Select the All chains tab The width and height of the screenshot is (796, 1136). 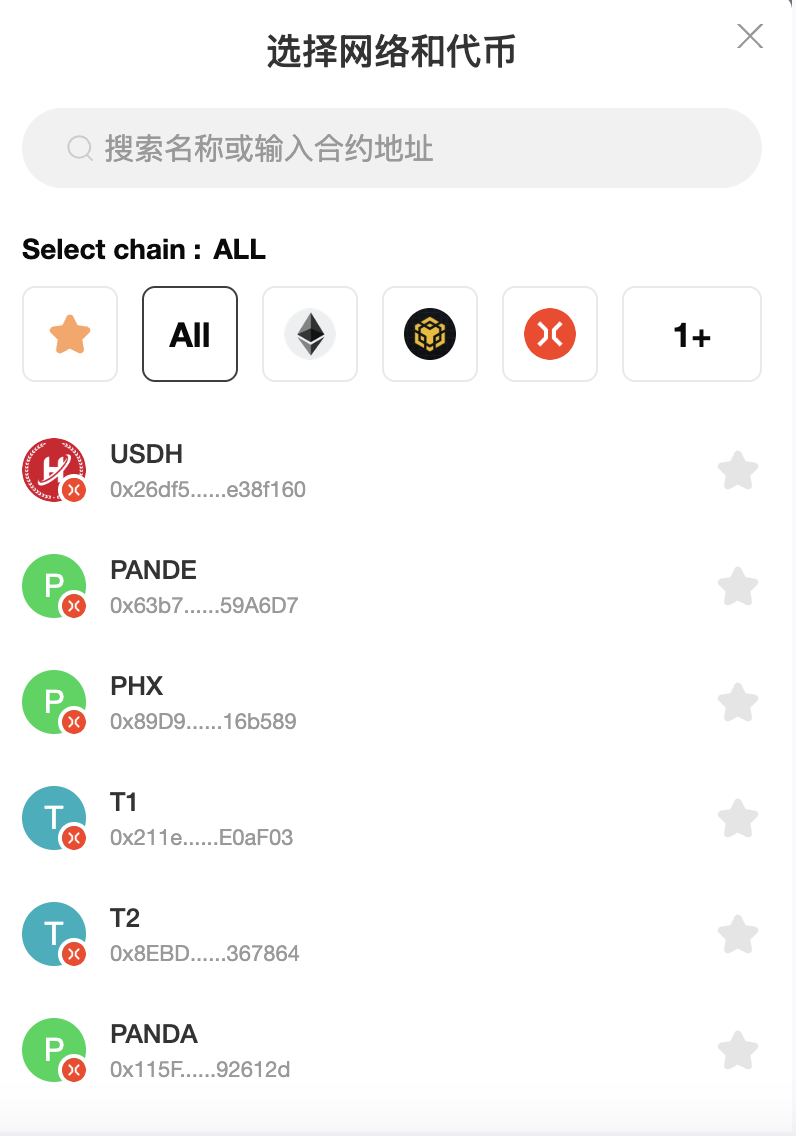pyautogui.click(x=190, y=334)
